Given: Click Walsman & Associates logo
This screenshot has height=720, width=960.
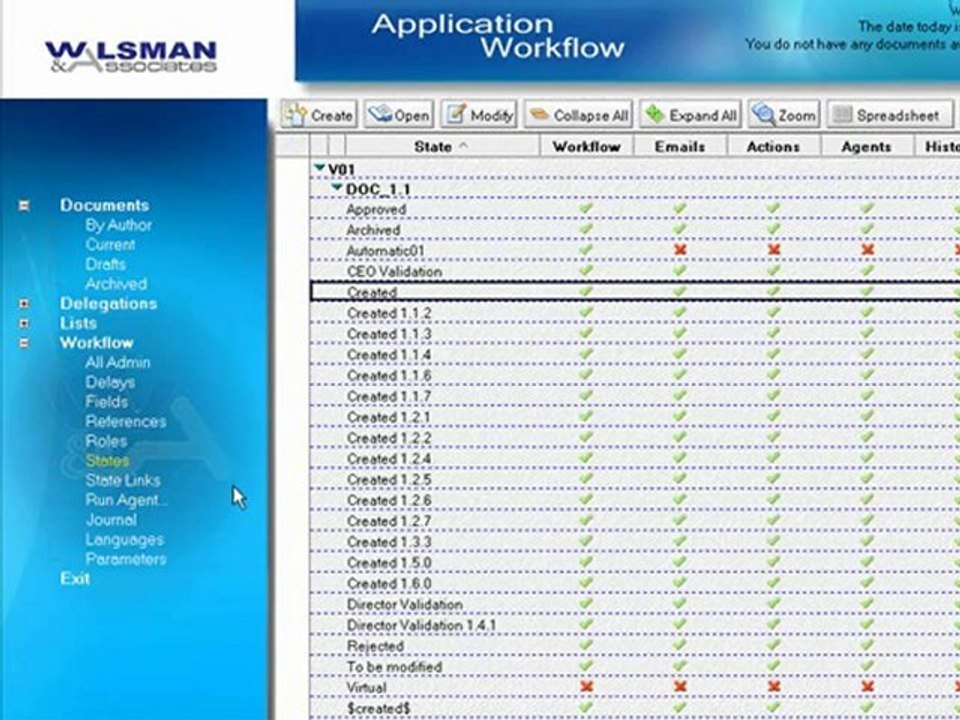Looking at the screenshot, I should pos(131,56).
